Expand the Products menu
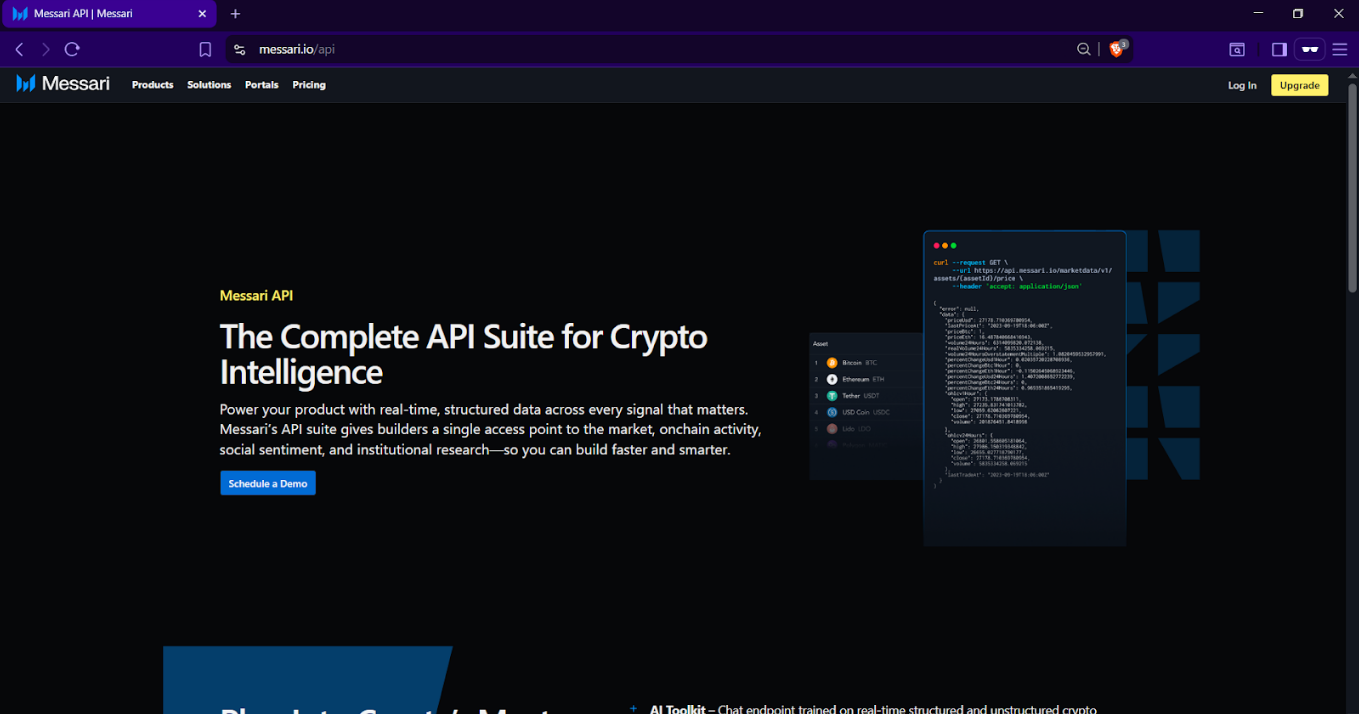This screenshot has height=714, width=1360. [152, 85]
